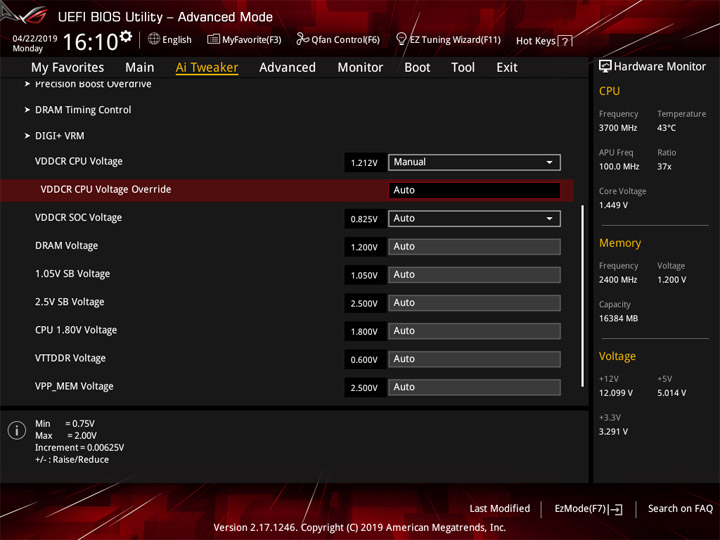The height and width of the screenshot is (540, 720).
Task: Click 1.05V SB Voltage Auto field
Action: (474, 275)
